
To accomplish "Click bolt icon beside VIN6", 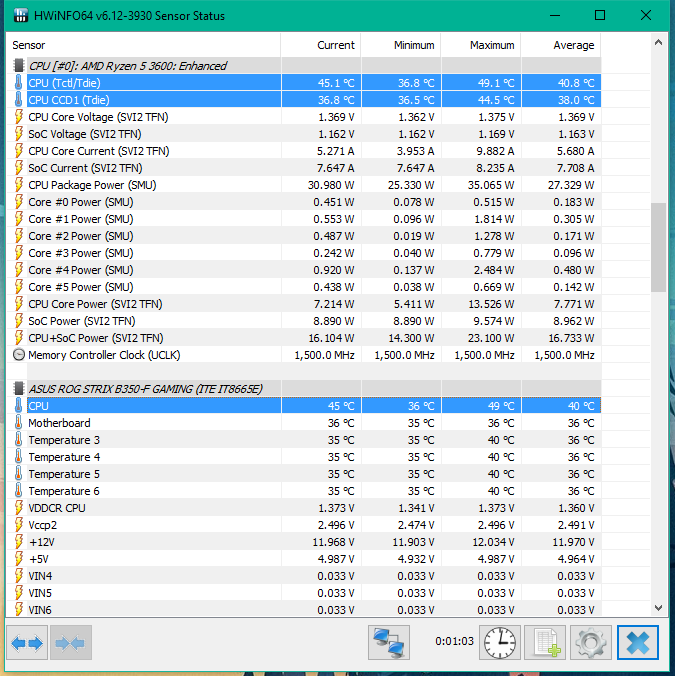I will (18, 610).
